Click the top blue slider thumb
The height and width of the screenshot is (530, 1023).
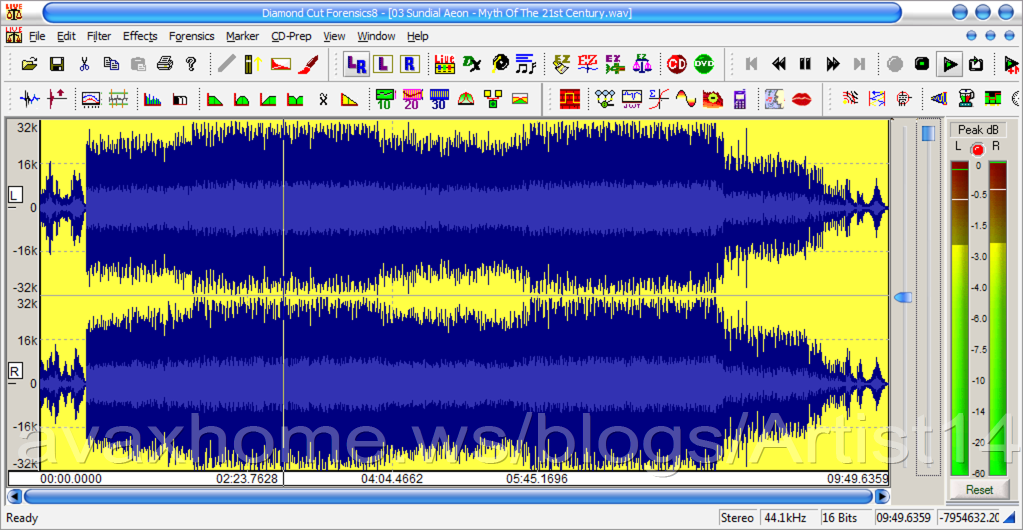point(928,133)
